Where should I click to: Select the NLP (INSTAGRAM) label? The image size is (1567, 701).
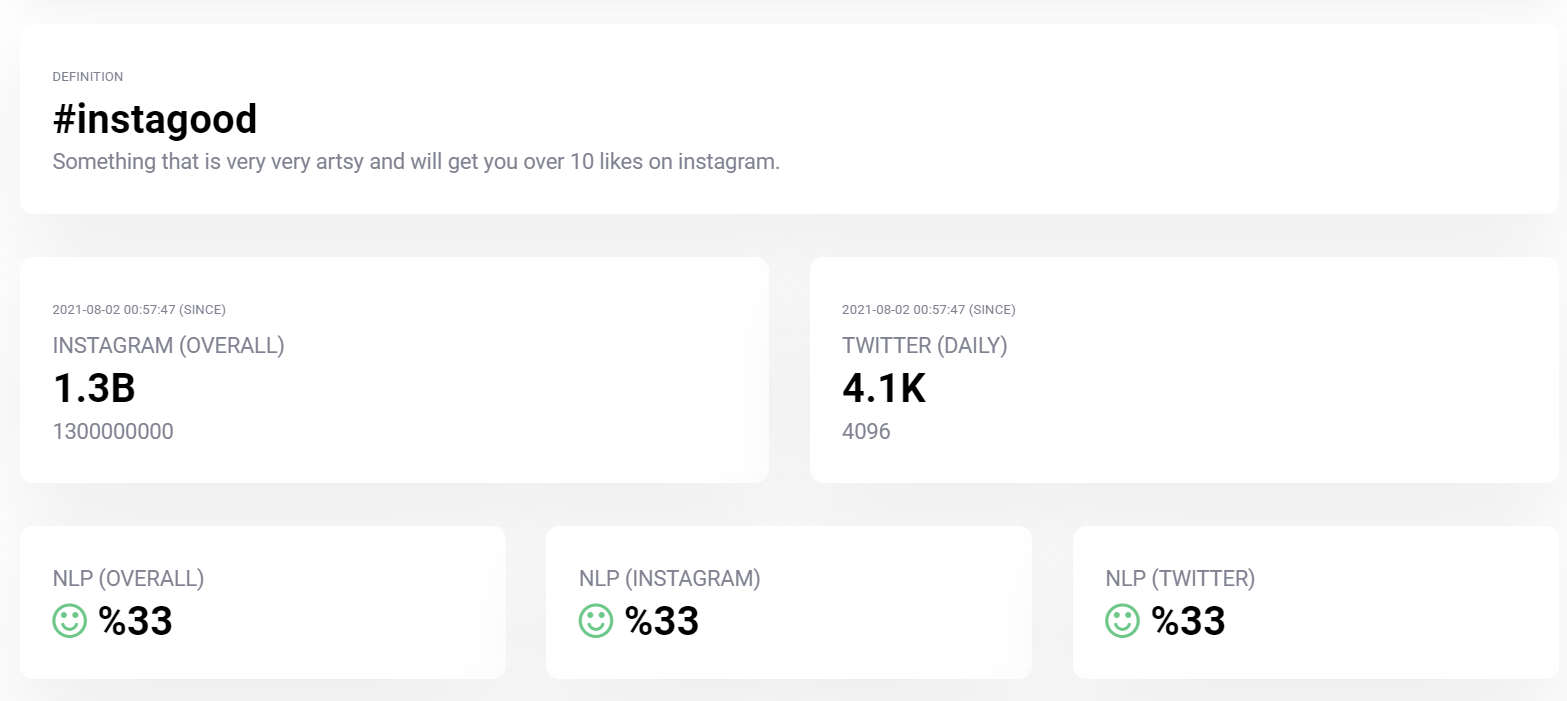click(670, 578)
